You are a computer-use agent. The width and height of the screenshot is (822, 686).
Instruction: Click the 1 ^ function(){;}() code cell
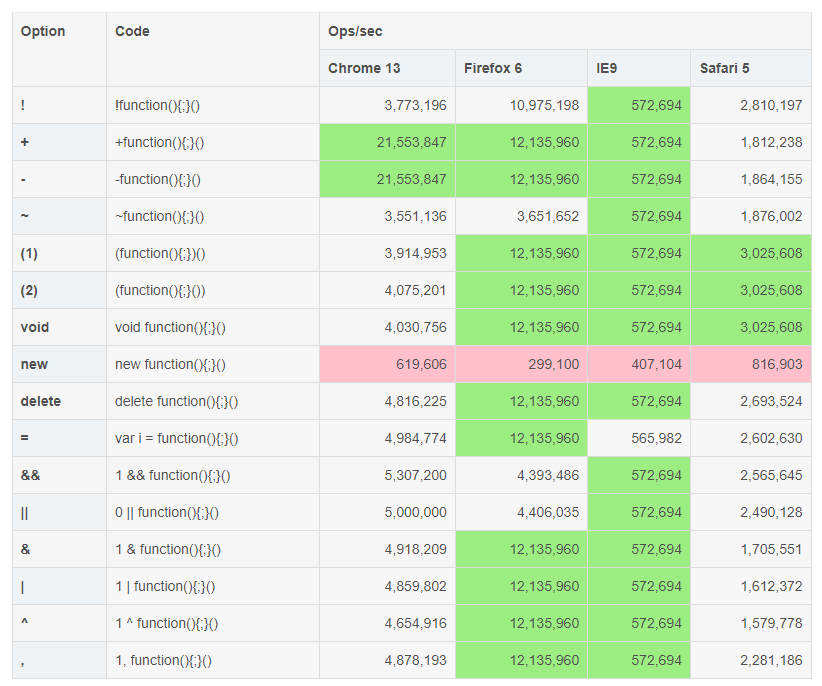point(167,623)
